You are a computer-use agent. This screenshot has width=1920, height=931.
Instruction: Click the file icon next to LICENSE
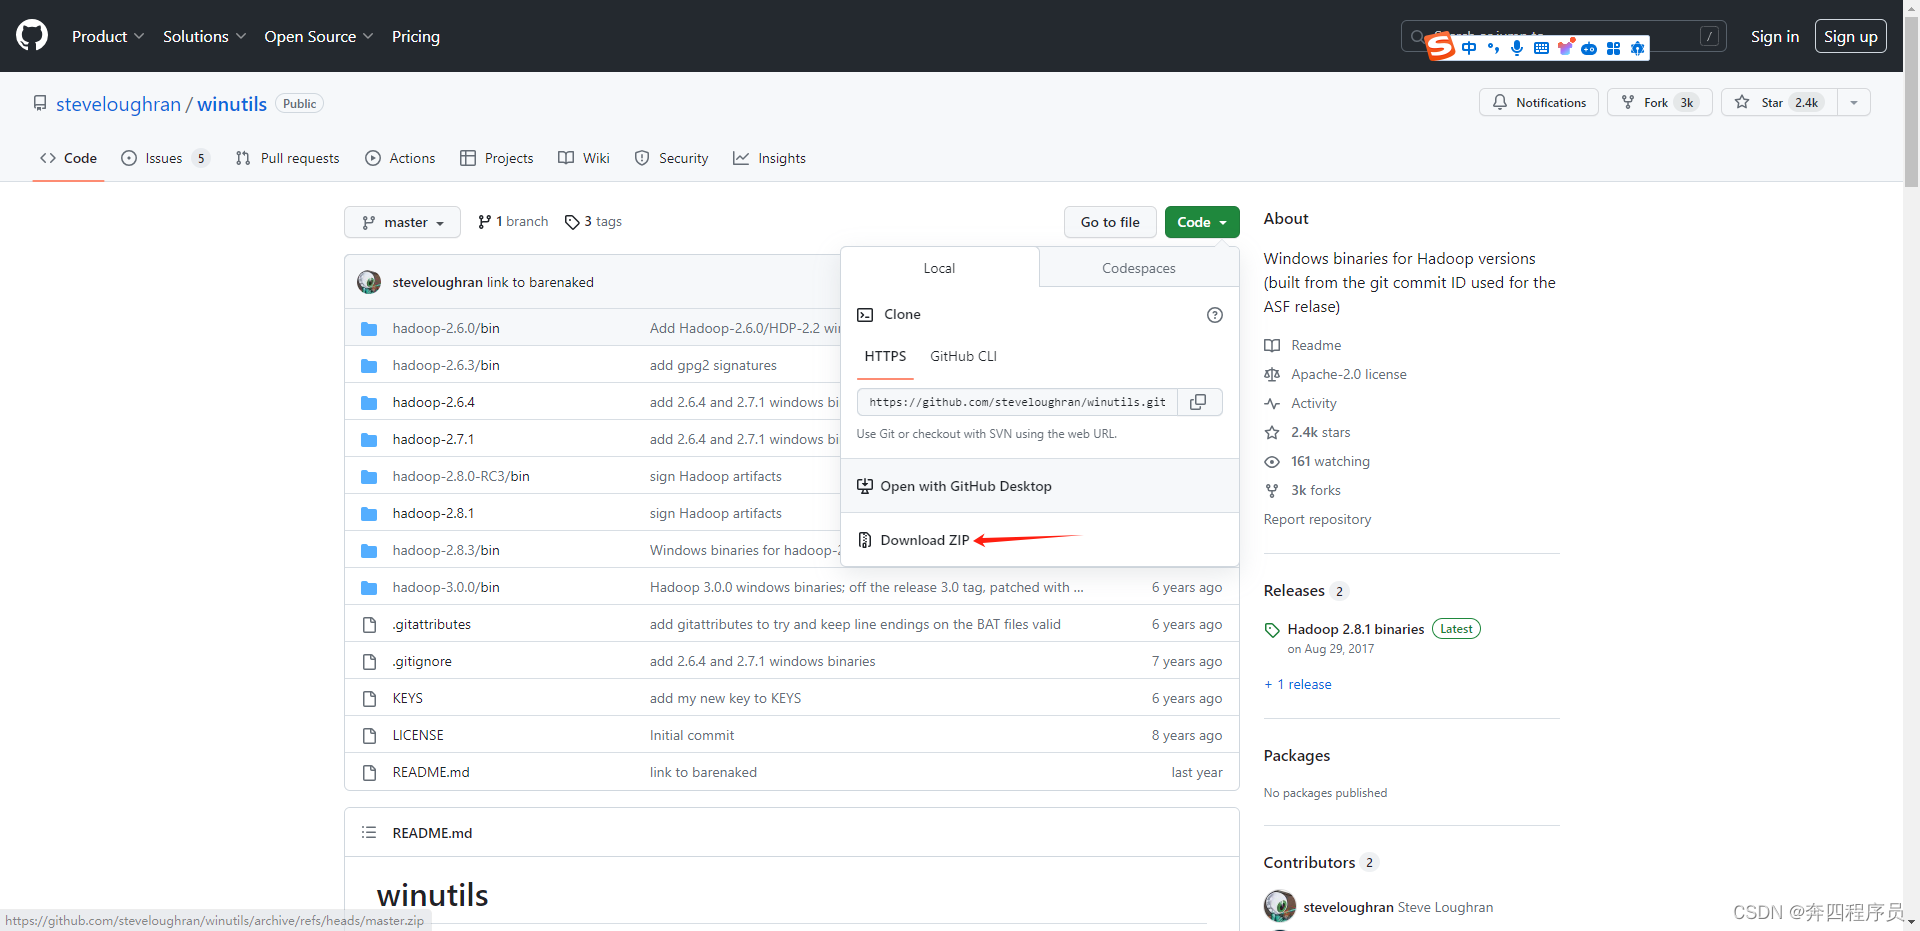(369, 735)
